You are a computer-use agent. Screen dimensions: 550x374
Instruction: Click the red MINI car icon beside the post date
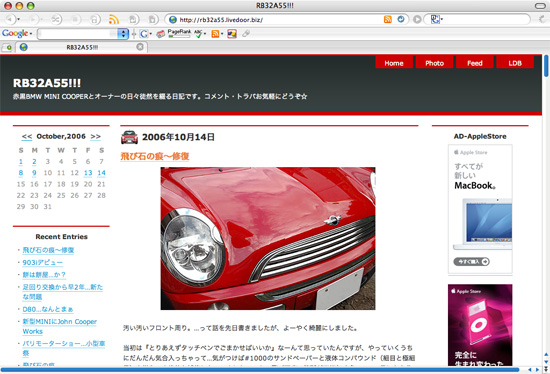[129, 137]
